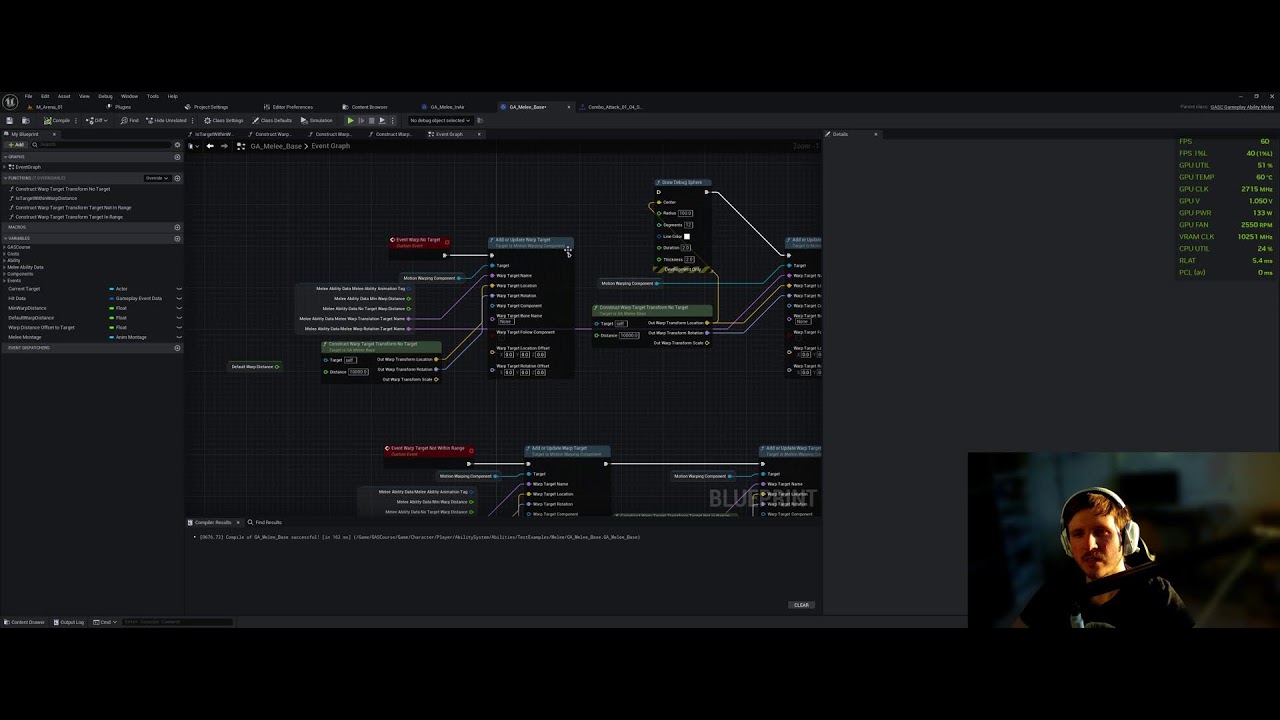Click the Browse to asset icon
1280x720 pixels.
tap(26, 120)
